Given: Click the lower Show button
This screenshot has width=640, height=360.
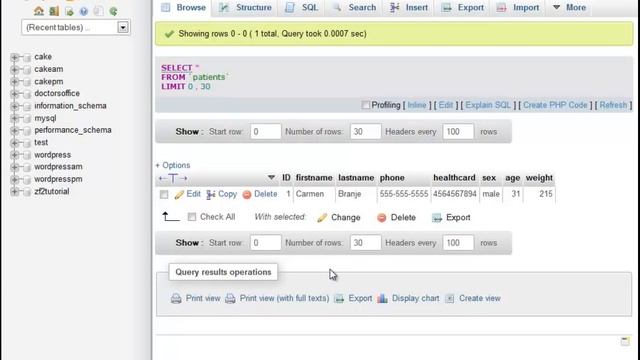Looking at the screenshot, I should click(189, 242).
